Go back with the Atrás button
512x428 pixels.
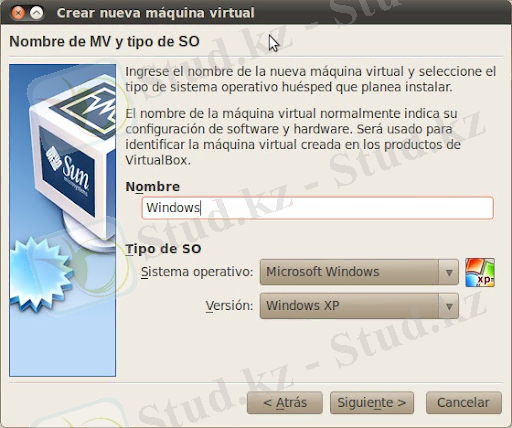click(x=285, y=403)
